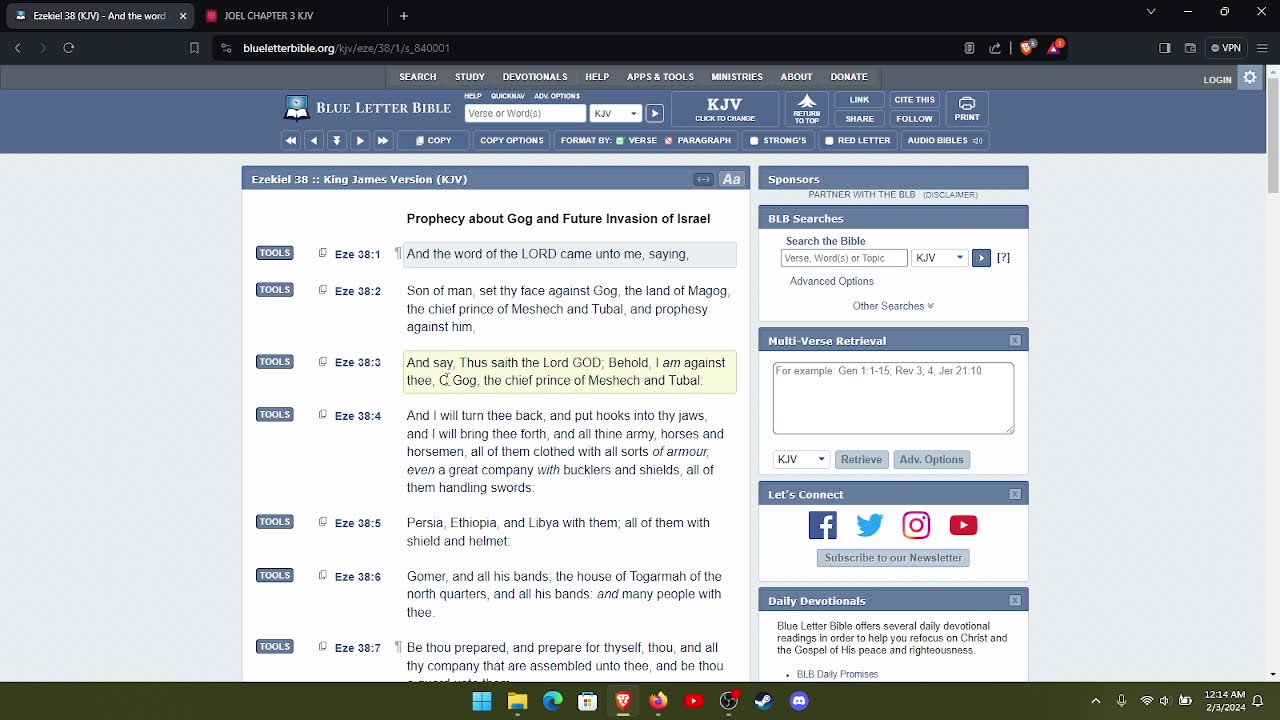Open the Devotionals menu

tap(535, 77)
